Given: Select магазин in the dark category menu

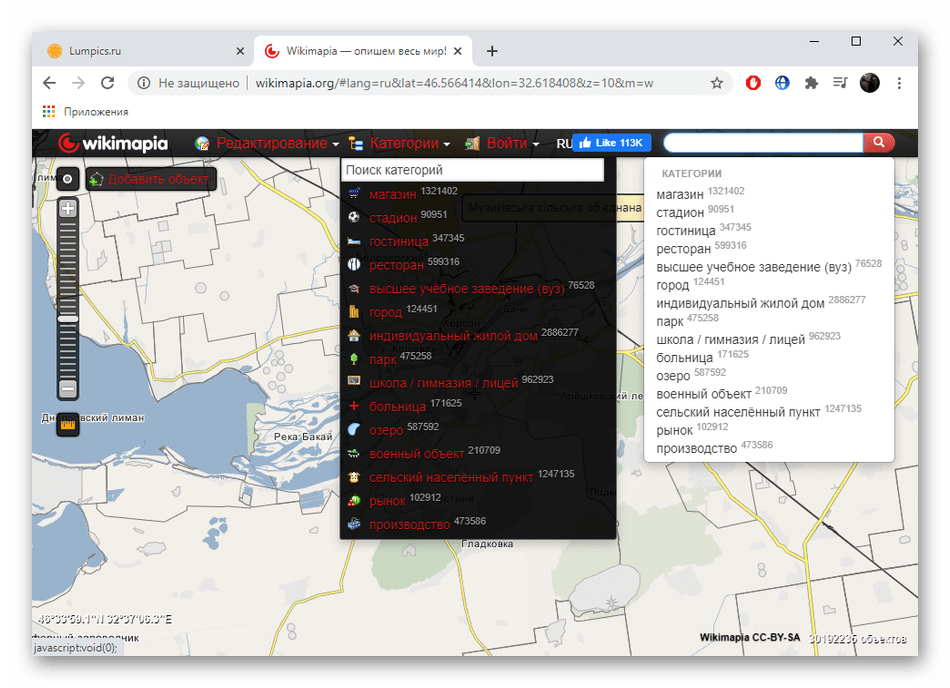Looking at the screenshot, I should click(x=393, y=194).
